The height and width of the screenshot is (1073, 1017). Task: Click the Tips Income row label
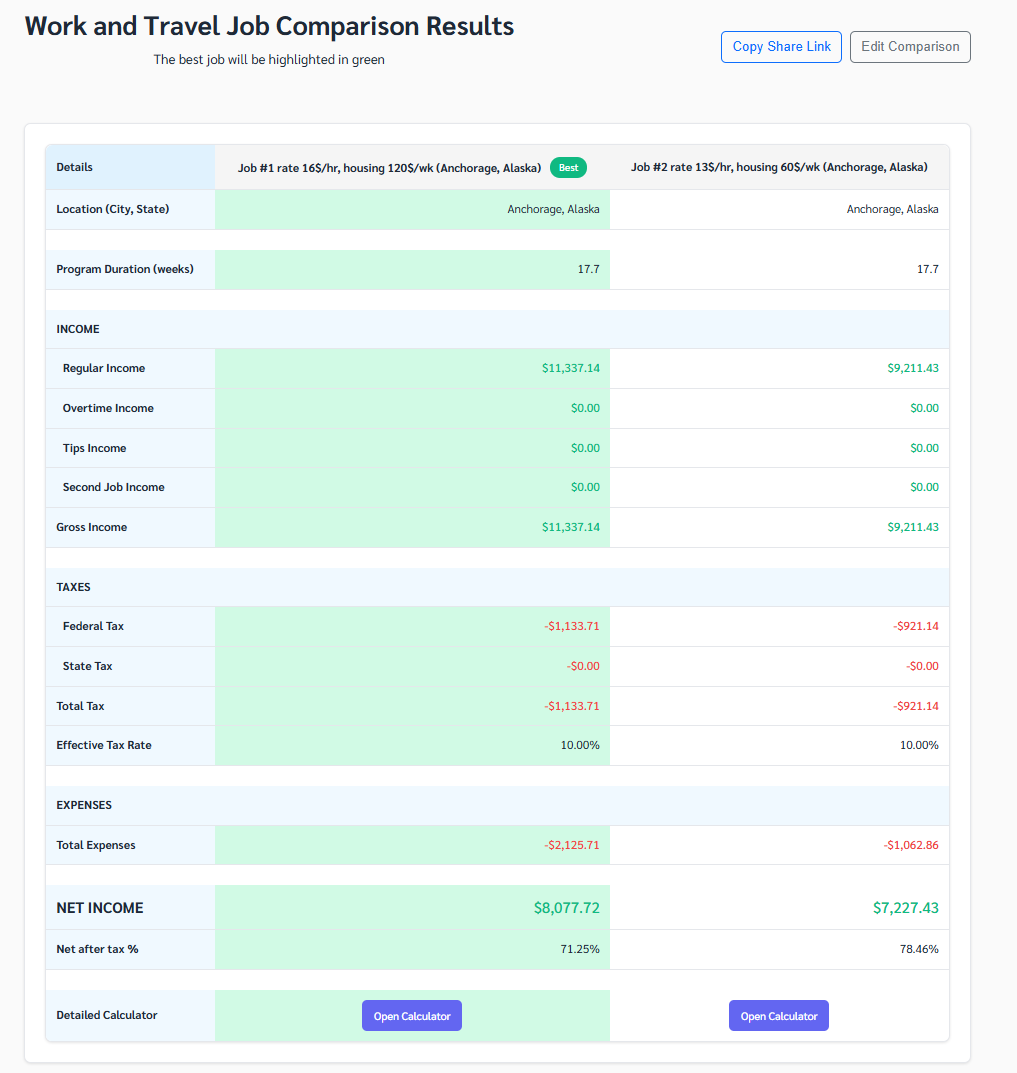point(94,448)
